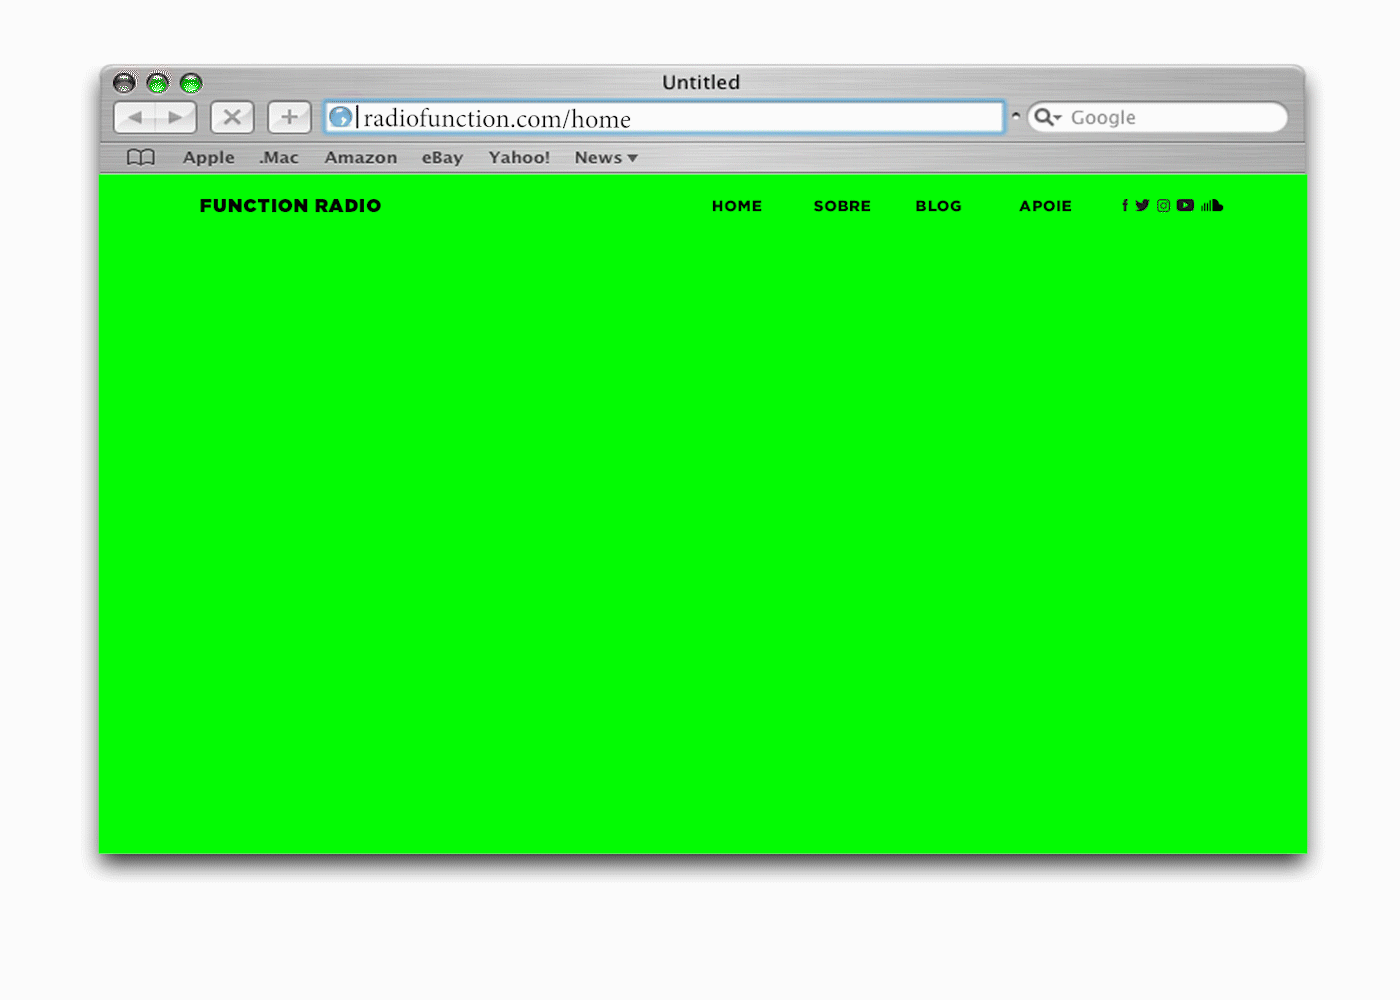
Task: Open the SOBRE navigation item
Action: (x=842, y=205)
